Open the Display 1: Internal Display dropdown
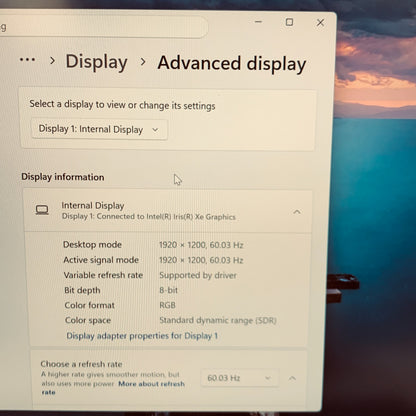 99,129
